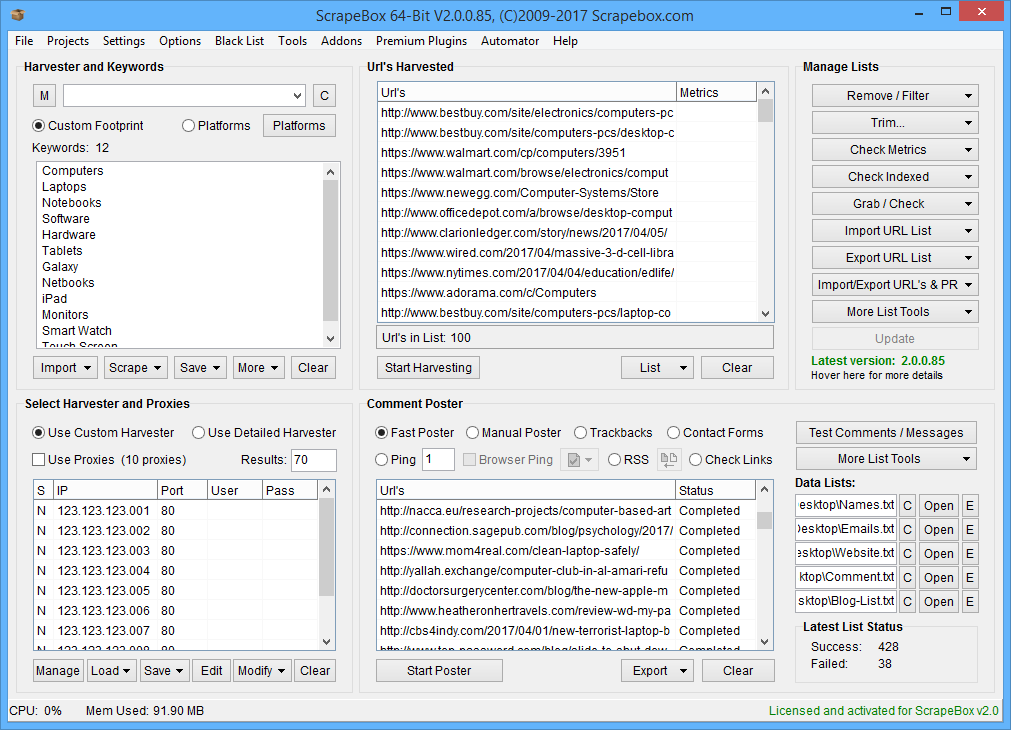1011x730 pixels.
Task: Open the Automator menu
Action: (509, 41)
